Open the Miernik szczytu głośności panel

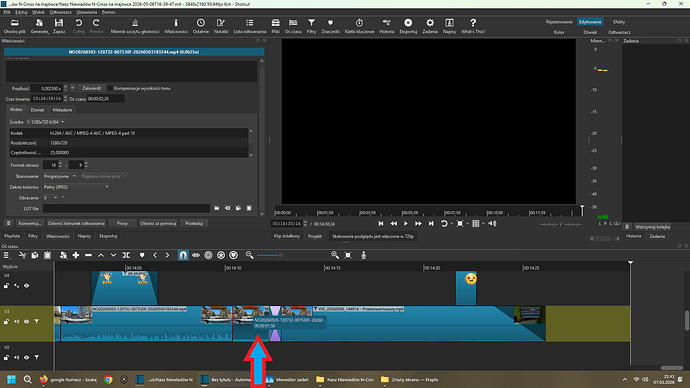[x=135, y=26]
